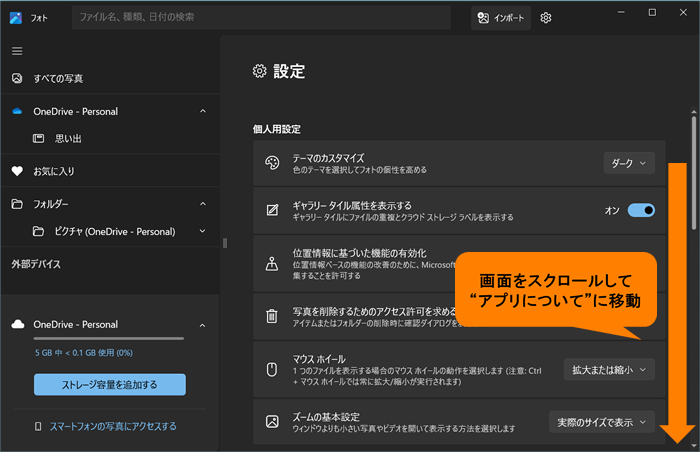Click the location pin icon for 位置情報

272,264
